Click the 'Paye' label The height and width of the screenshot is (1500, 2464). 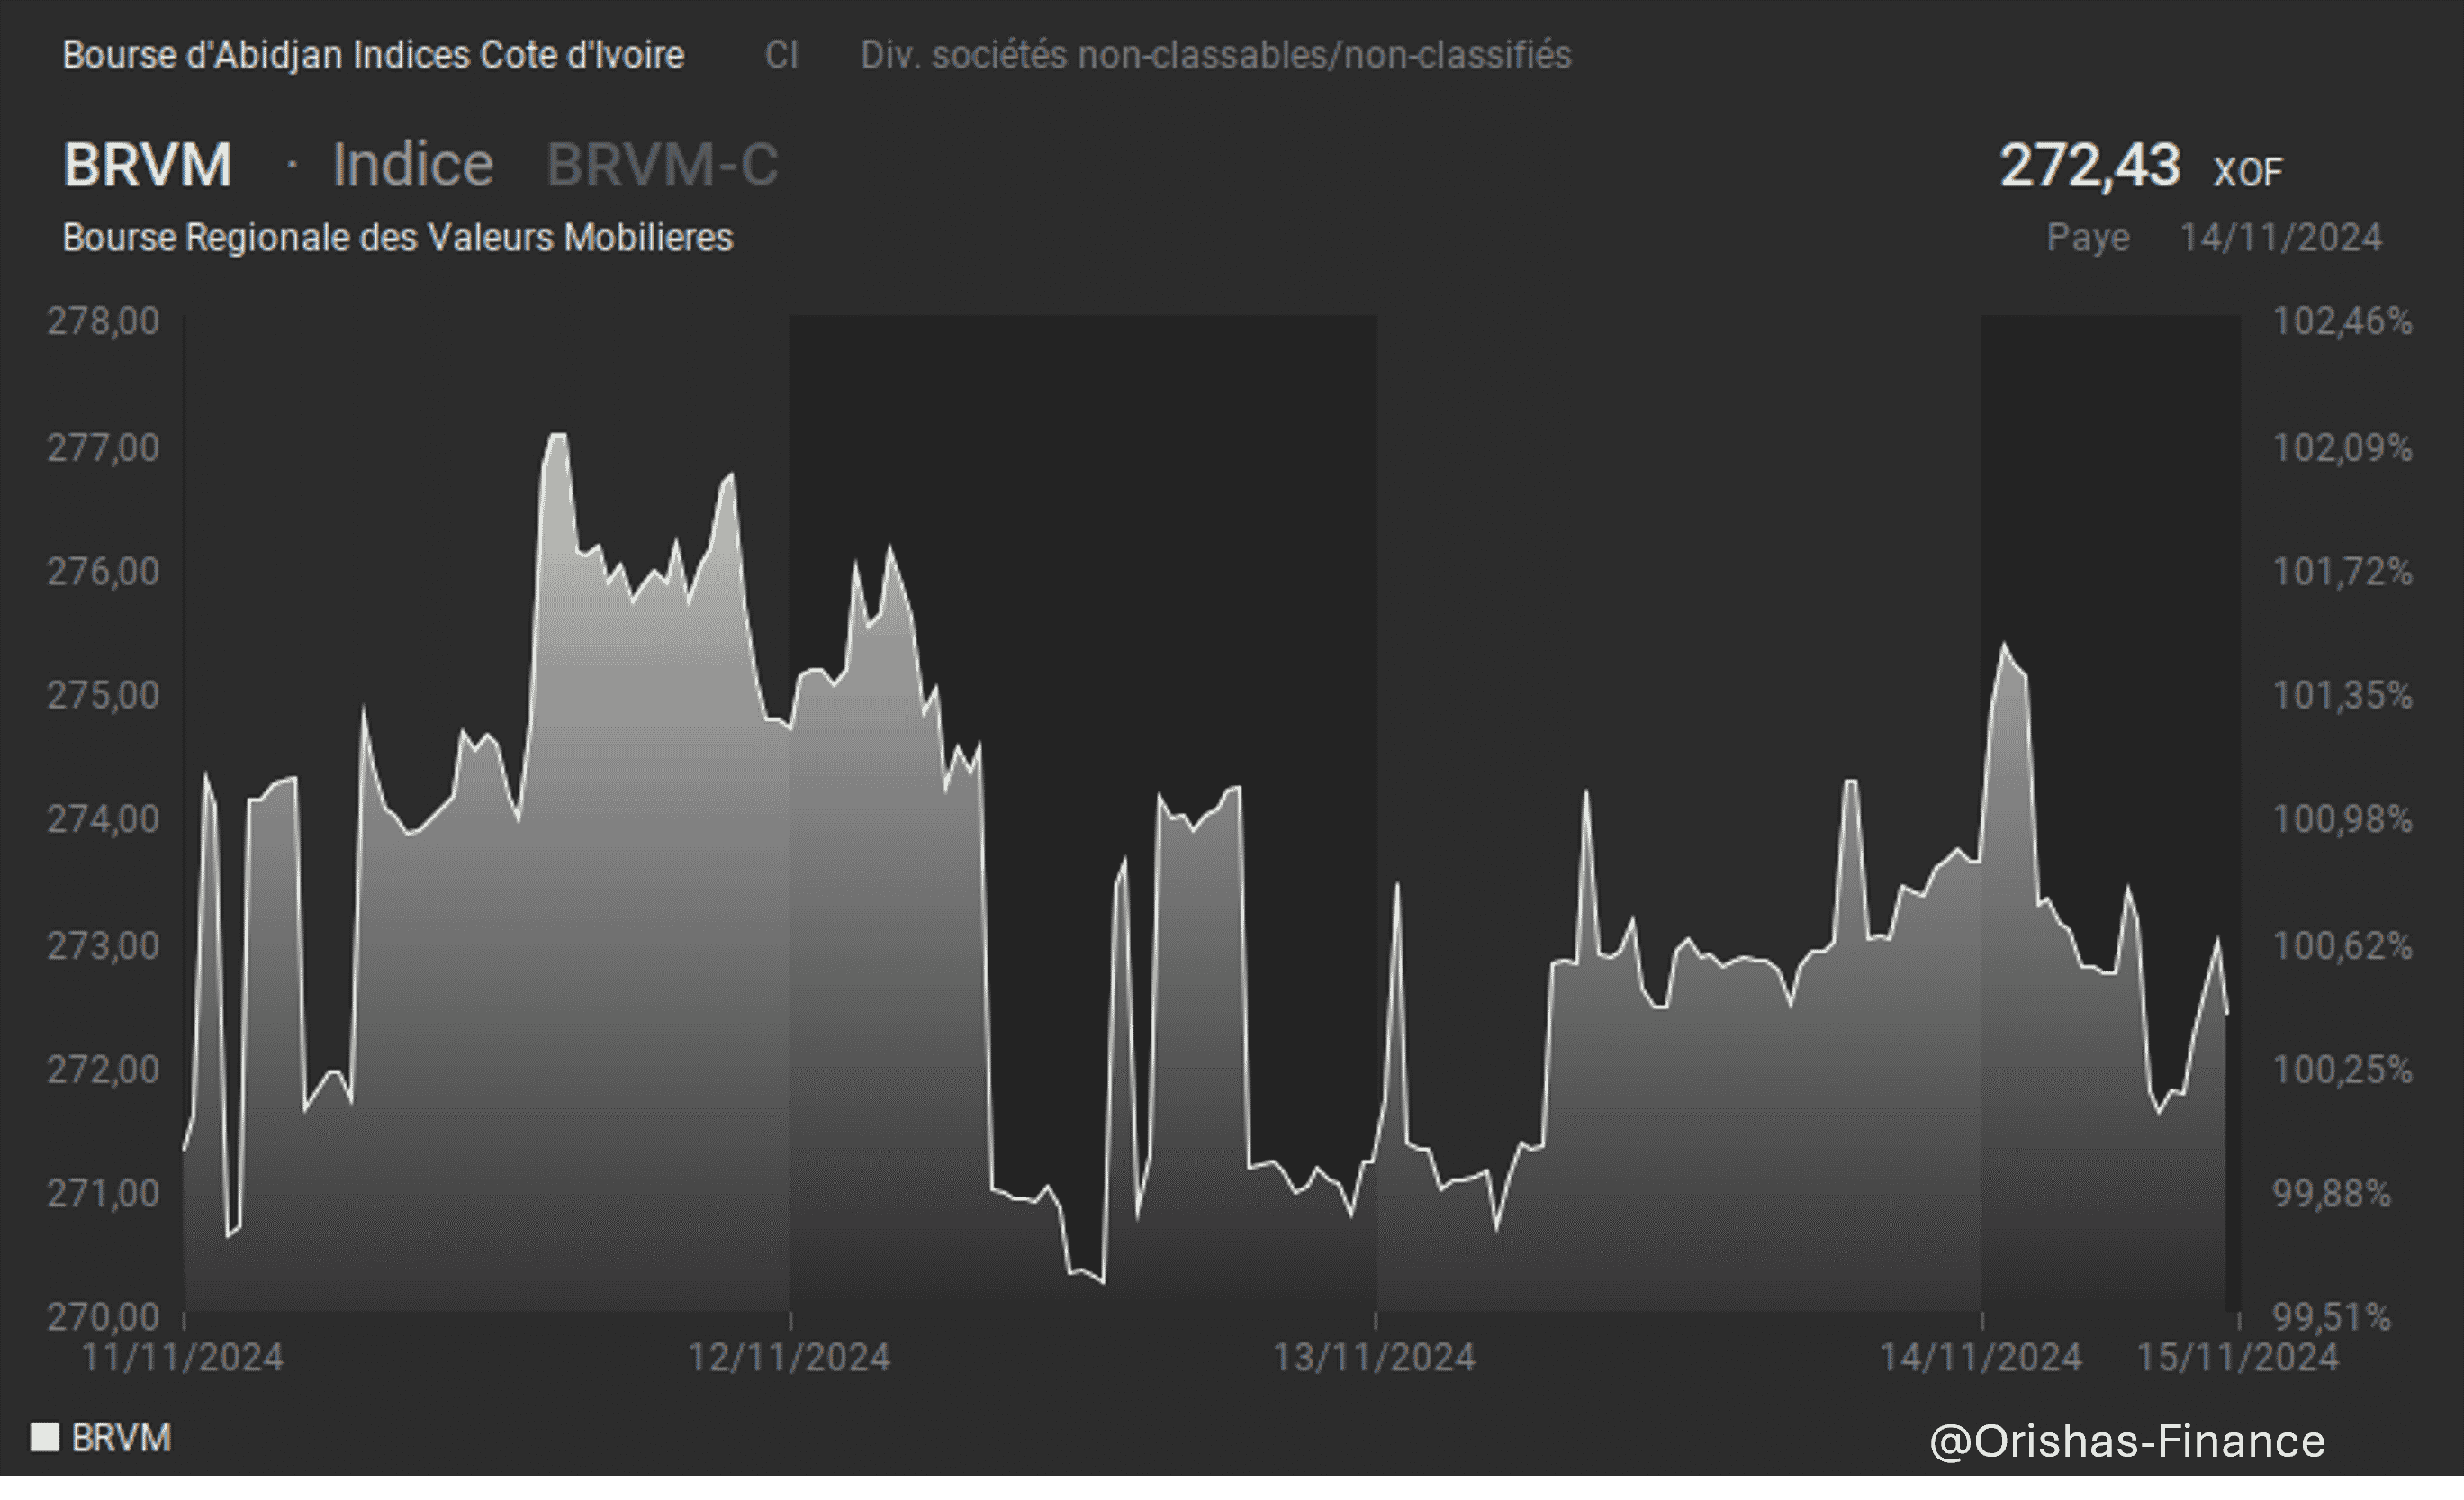(2088, 238)
